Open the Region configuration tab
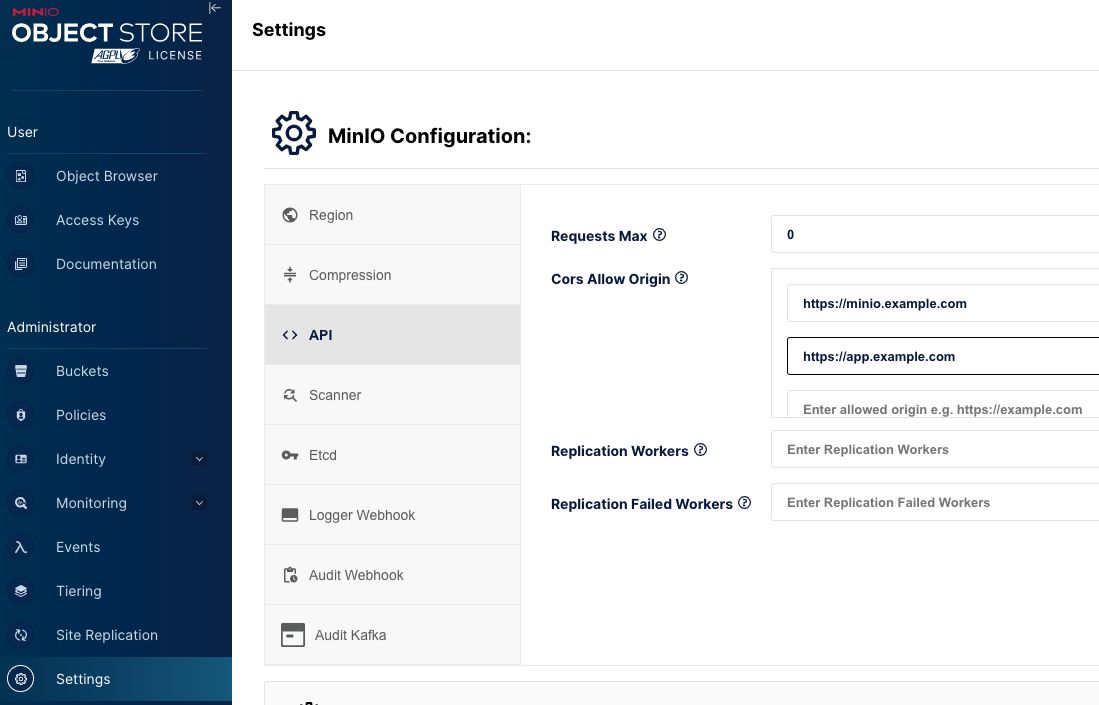This screenshot has height=705, width=1099. coord(392,215)
